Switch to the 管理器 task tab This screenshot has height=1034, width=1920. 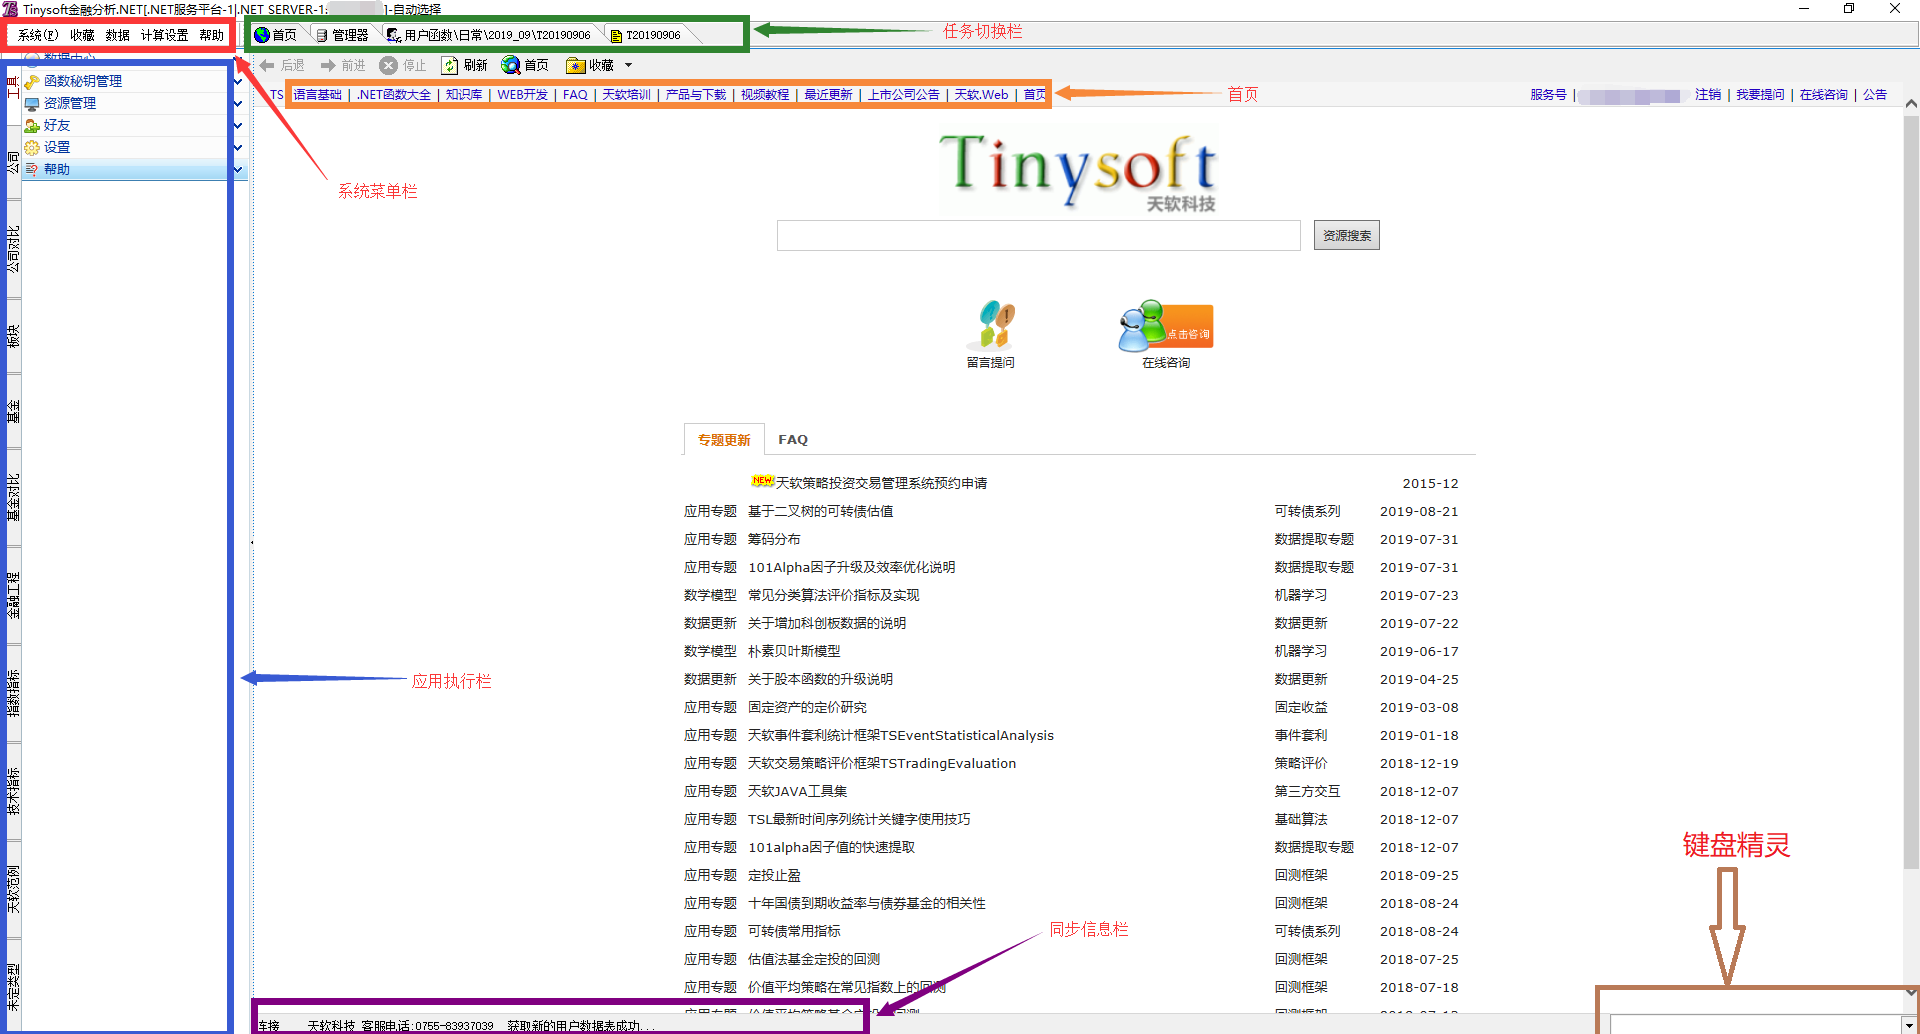coord(343,35)
